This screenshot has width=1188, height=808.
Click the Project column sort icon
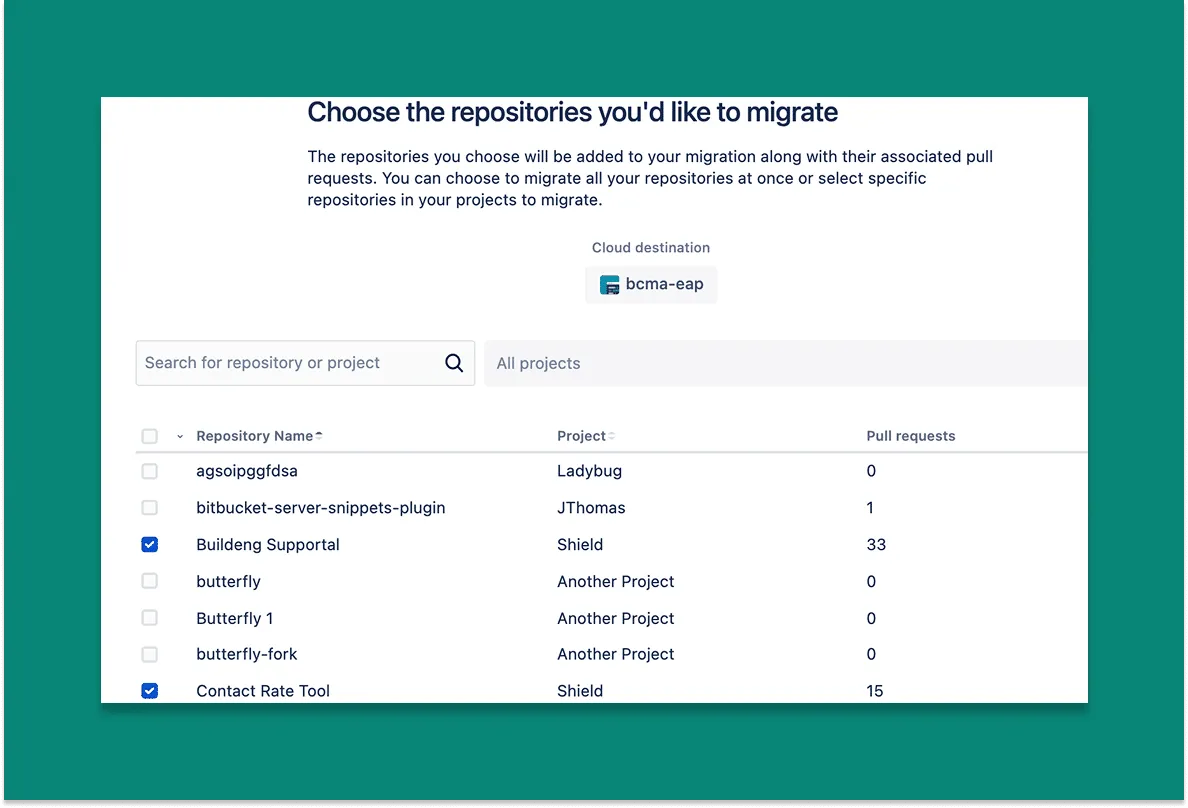(x=612, y=436)
